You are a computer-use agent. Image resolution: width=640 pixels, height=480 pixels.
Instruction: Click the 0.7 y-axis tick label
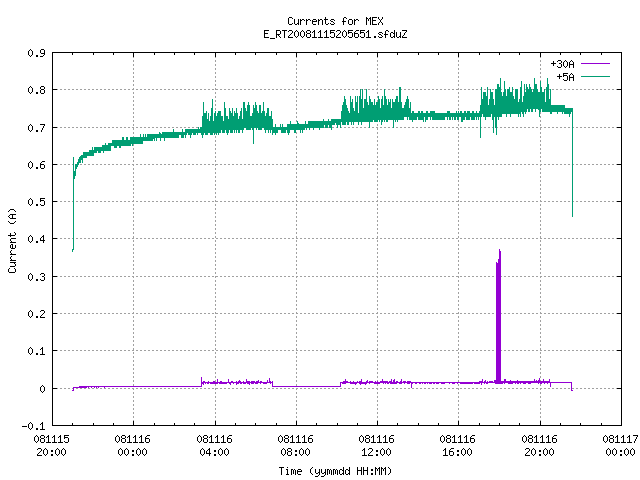tap(36, 128)
